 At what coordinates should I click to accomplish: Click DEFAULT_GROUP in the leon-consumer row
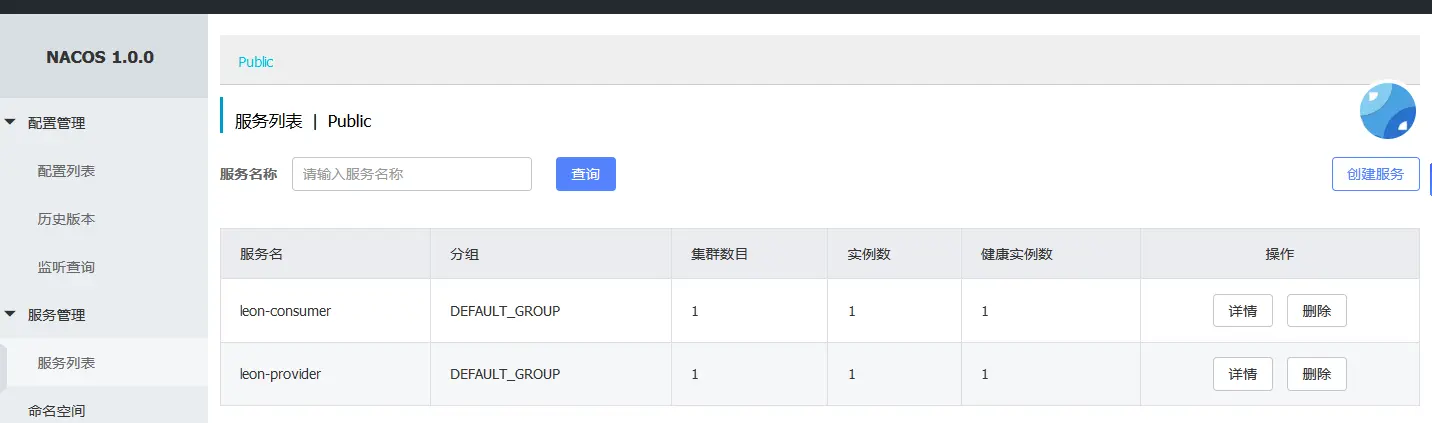505,311
